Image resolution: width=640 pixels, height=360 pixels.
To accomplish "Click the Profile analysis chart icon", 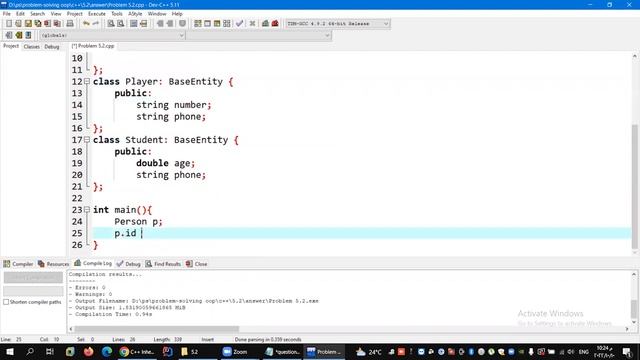I will [x=265, y=24].
